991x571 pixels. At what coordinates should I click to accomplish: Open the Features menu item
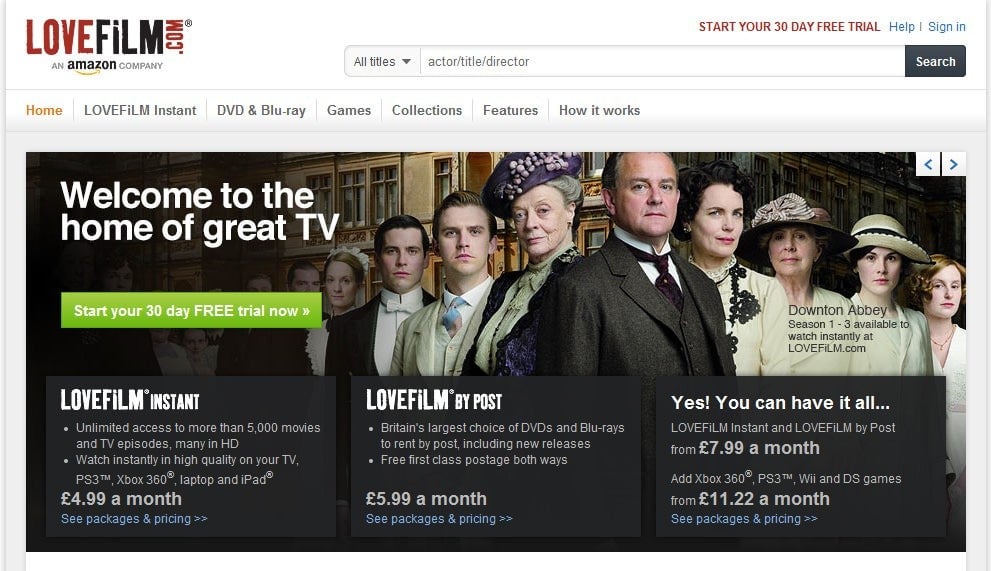click(511, 111)
